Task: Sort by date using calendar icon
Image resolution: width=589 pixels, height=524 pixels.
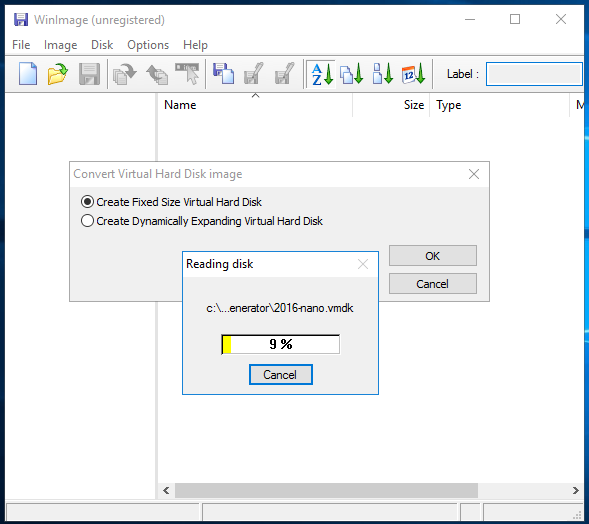Action: coord(413,74)
